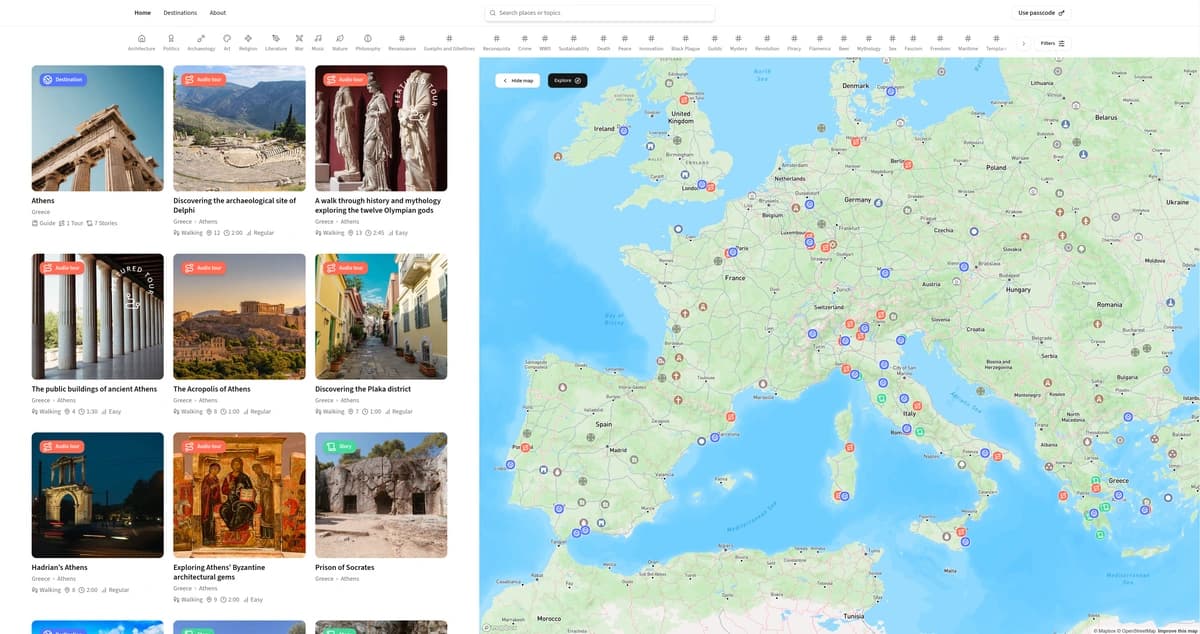This screenshot has width=1200, height=634.
Task: Select the Piracy topic
Action: (x=795, y=42)
